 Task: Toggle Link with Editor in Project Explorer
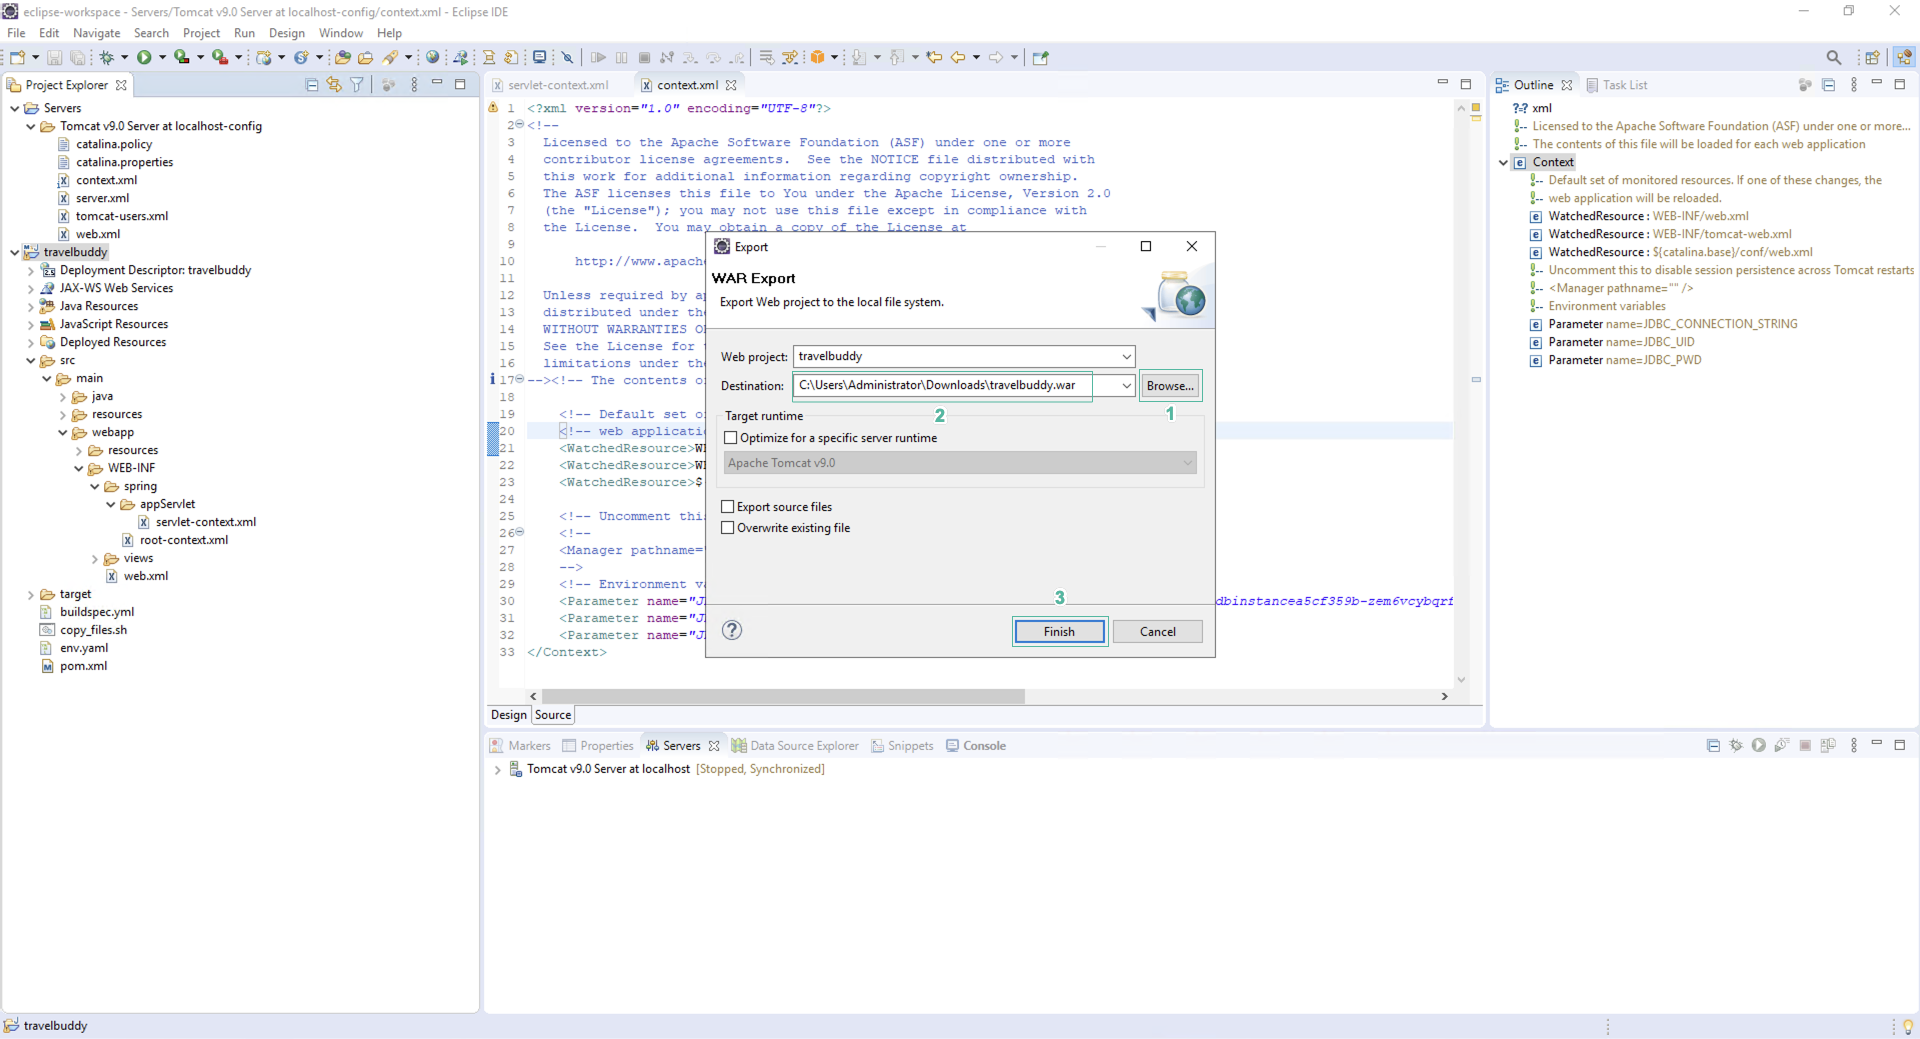pos(334,85)
